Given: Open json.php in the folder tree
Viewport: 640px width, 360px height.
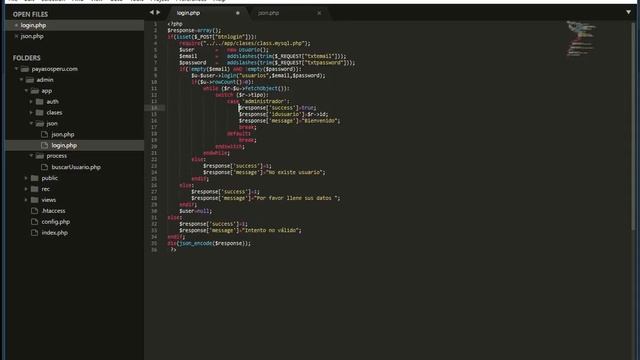Looking at the screenshot, I should (63, 134).
